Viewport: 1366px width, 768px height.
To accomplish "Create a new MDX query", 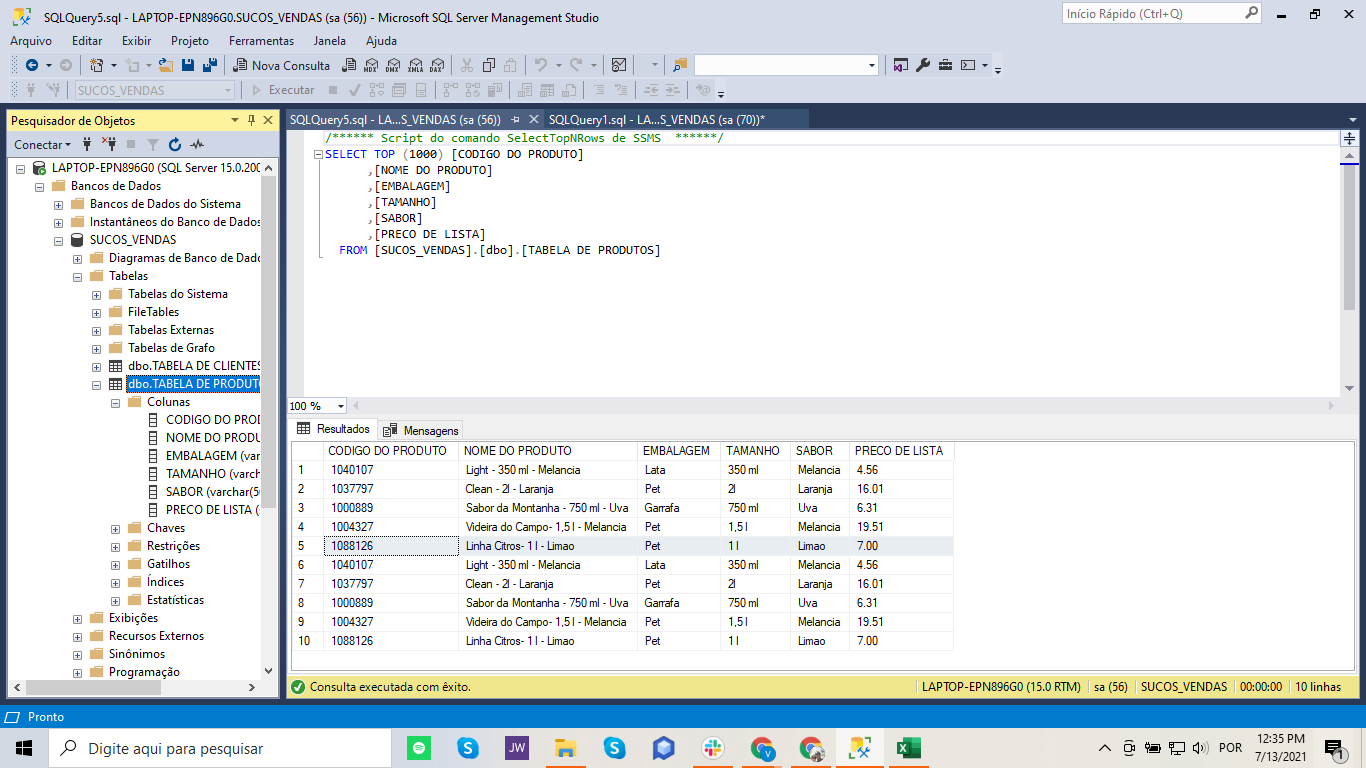I will pyautogui.click(x=370, y=65).
